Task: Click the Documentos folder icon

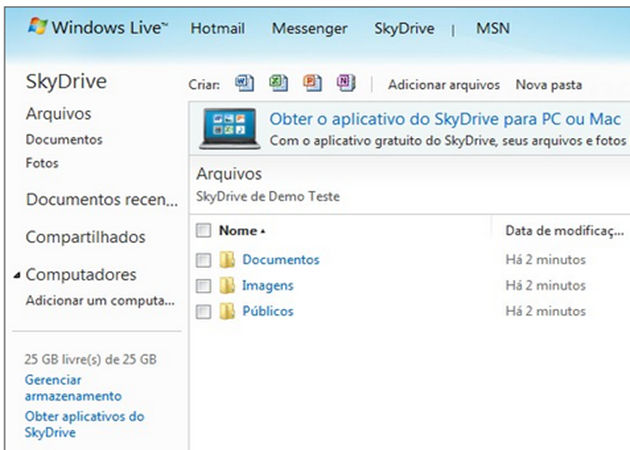Action: [x=228, y=260]
